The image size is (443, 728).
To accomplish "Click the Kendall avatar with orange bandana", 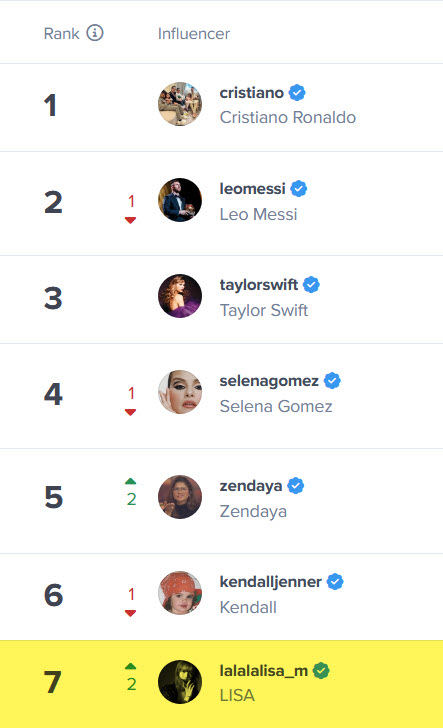I will point(180,593).
